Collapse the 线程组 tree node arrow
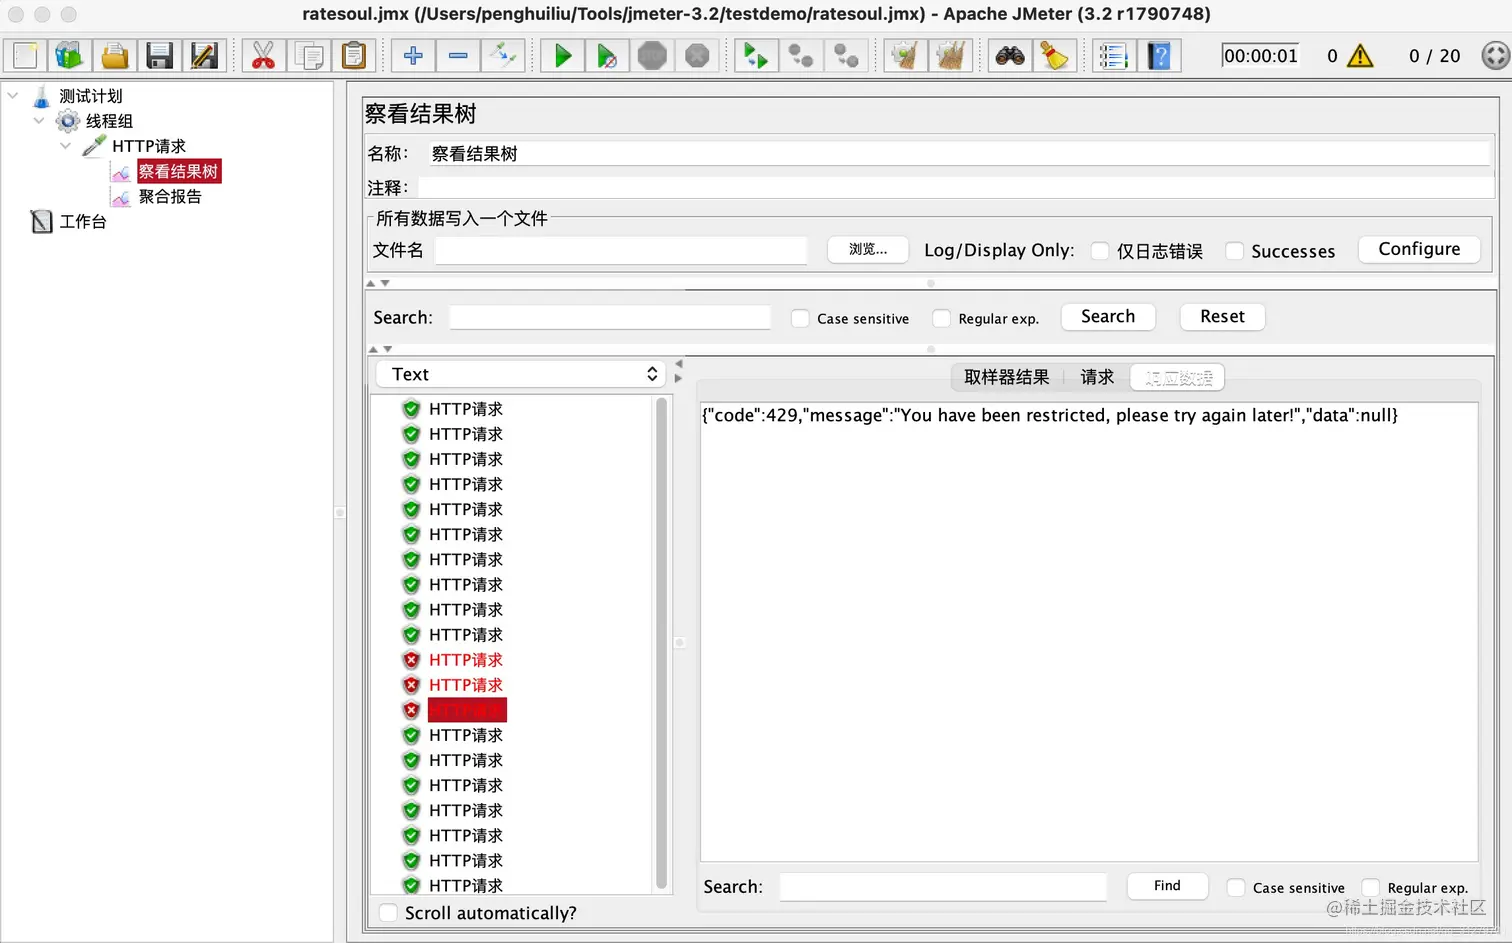 tap(39, 121)
